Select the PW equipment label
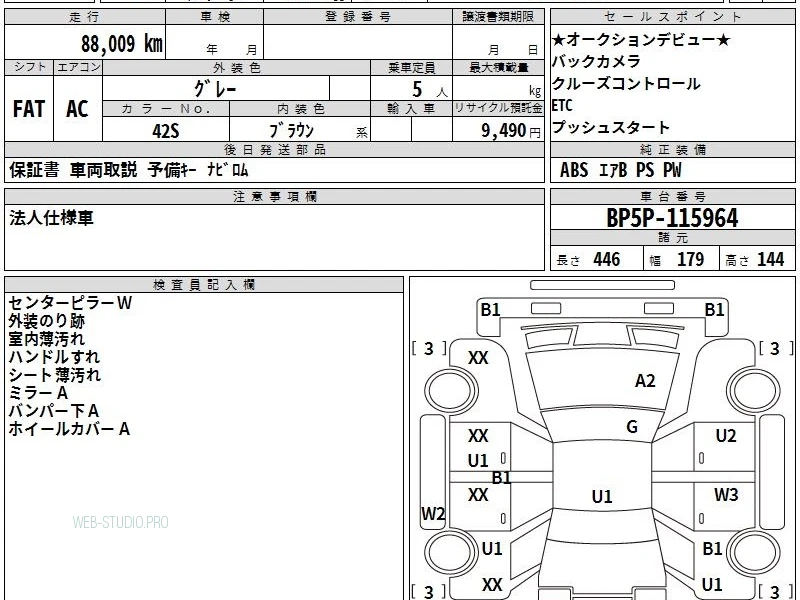Image resolution: width=800 pixels, height=600 pixels. pos(672,170)
